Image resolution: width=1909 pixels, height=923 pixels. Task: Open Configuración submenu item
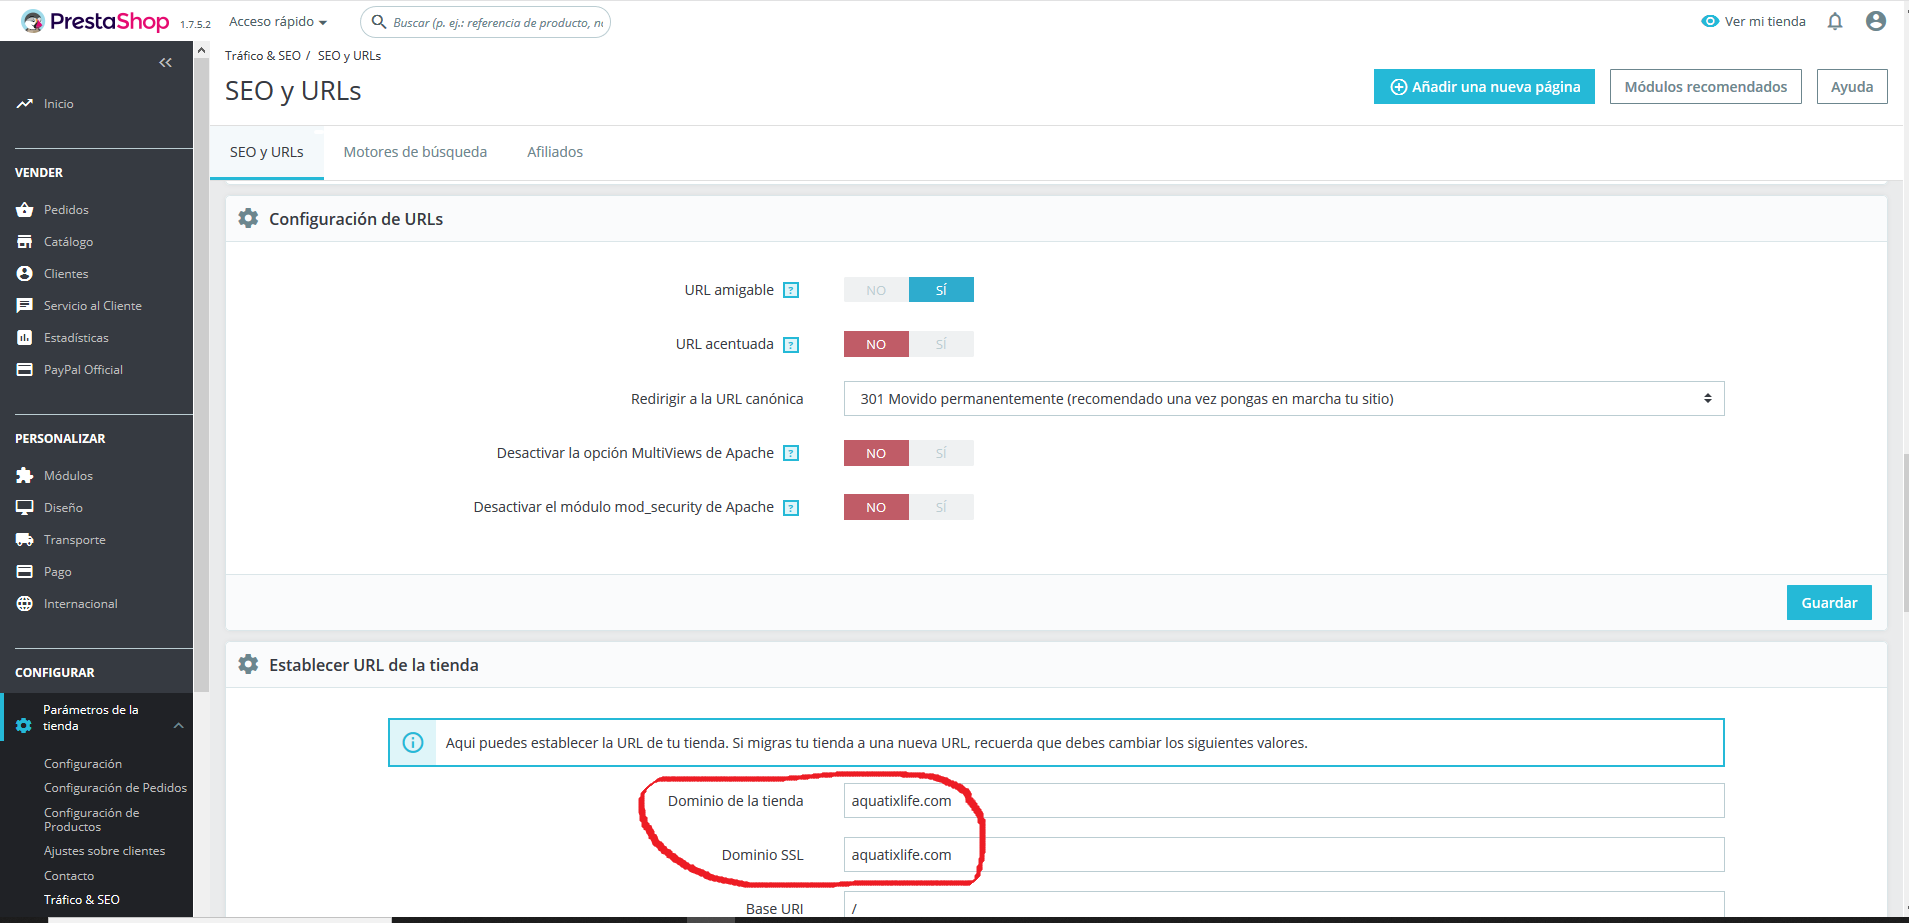83,764
